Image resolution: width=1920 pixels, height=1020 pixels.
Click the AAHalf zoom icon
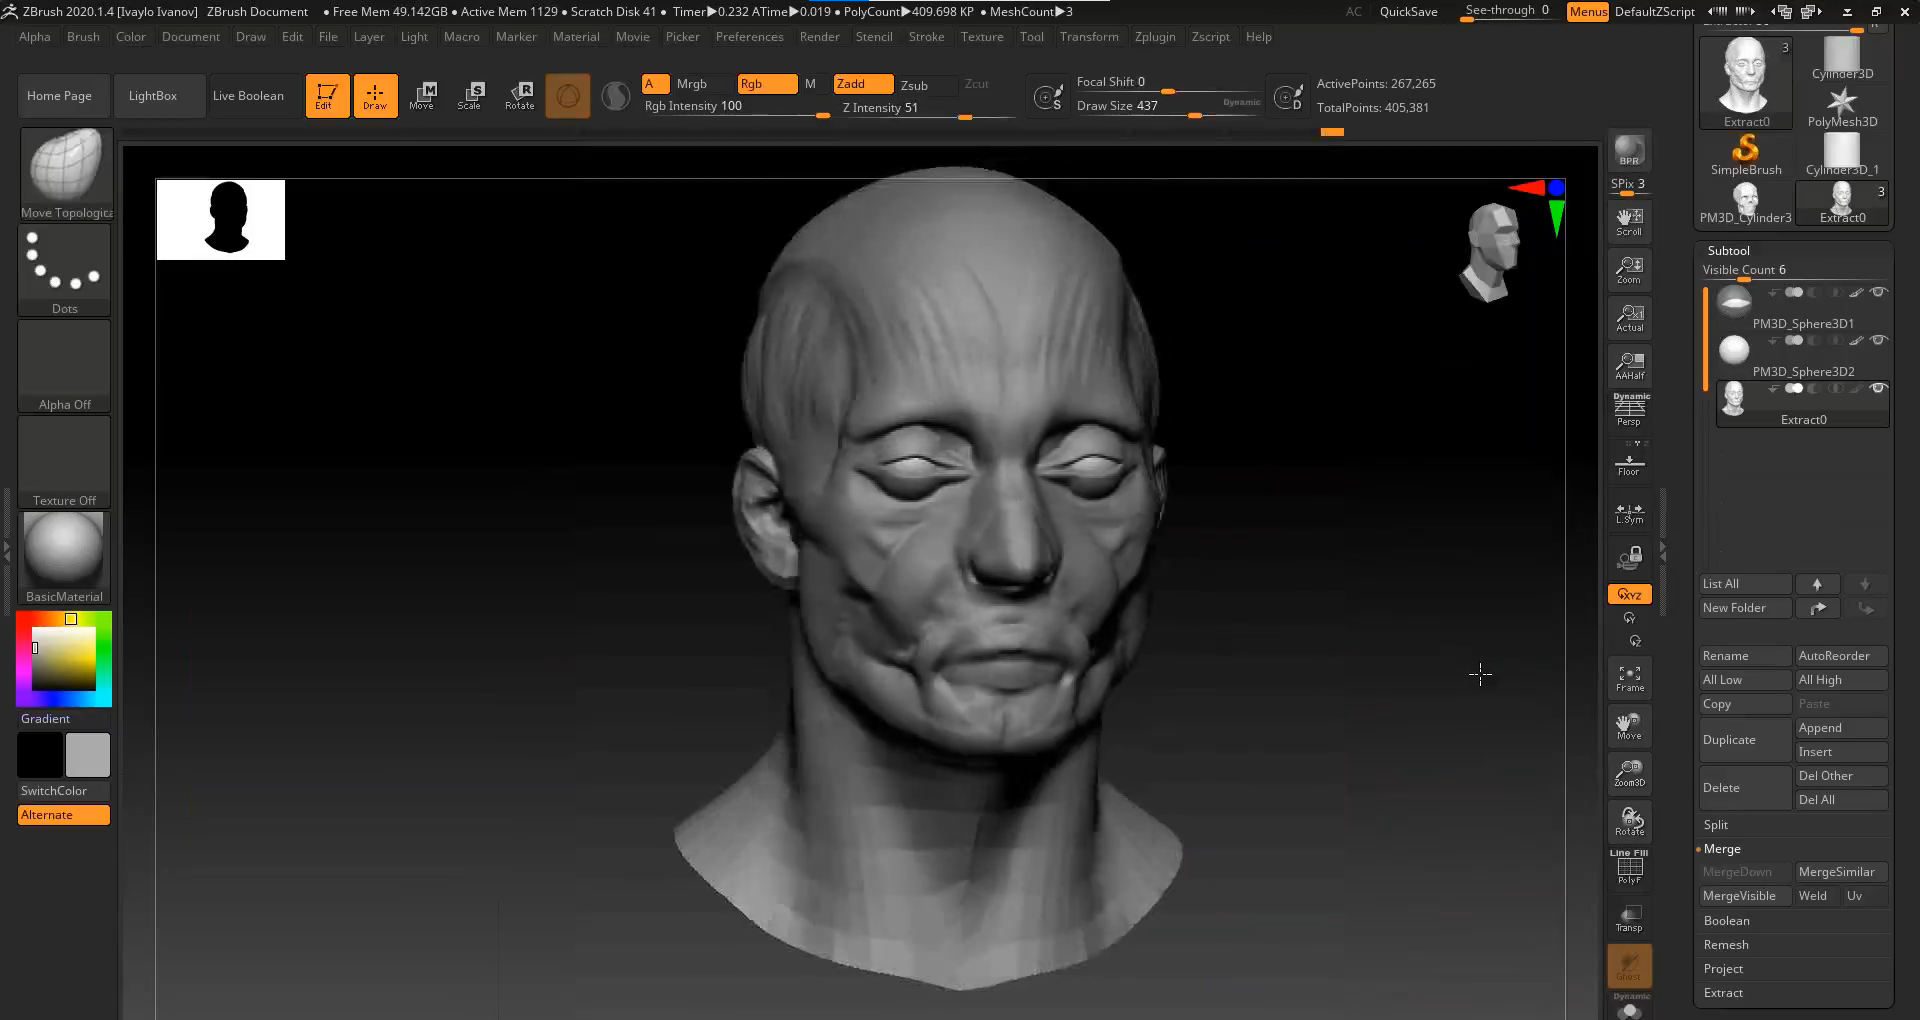(x=1629, y=365)
